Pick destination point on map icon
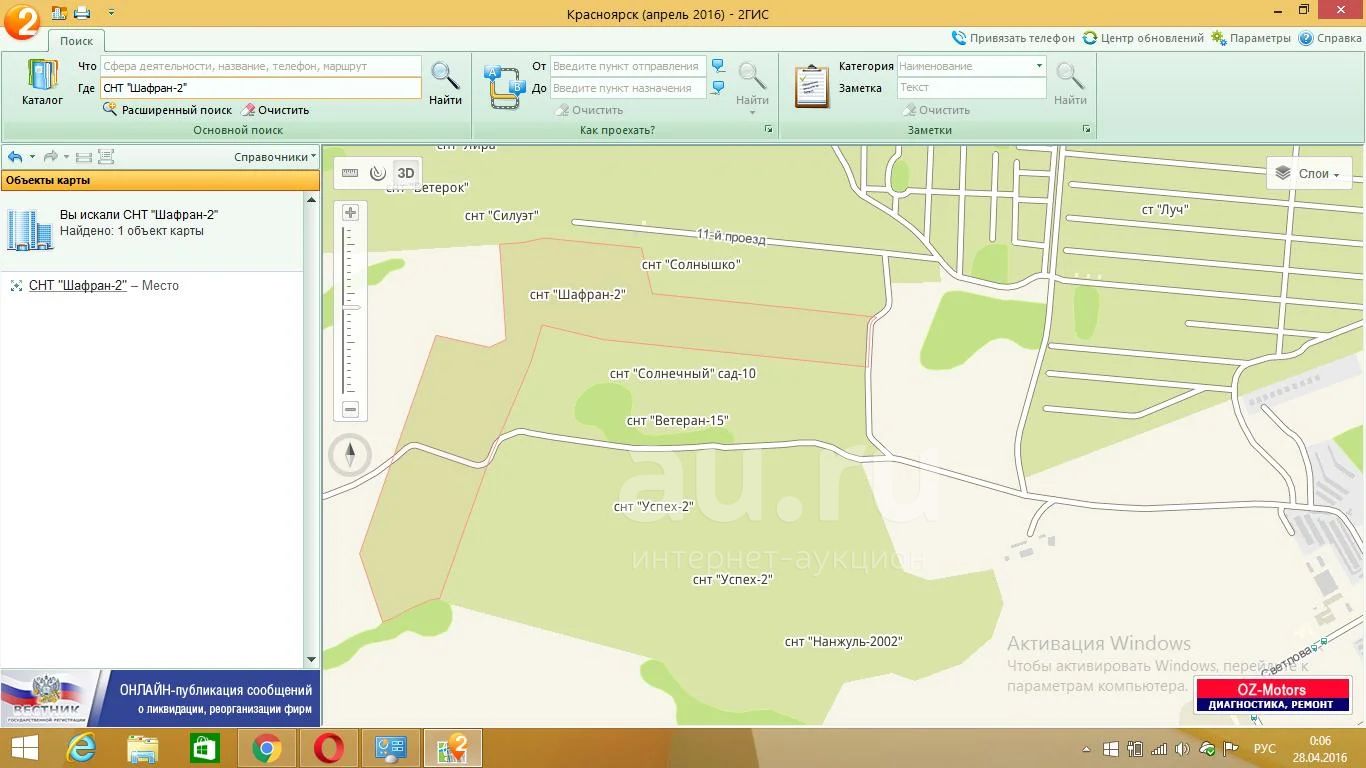 (718, 88)
